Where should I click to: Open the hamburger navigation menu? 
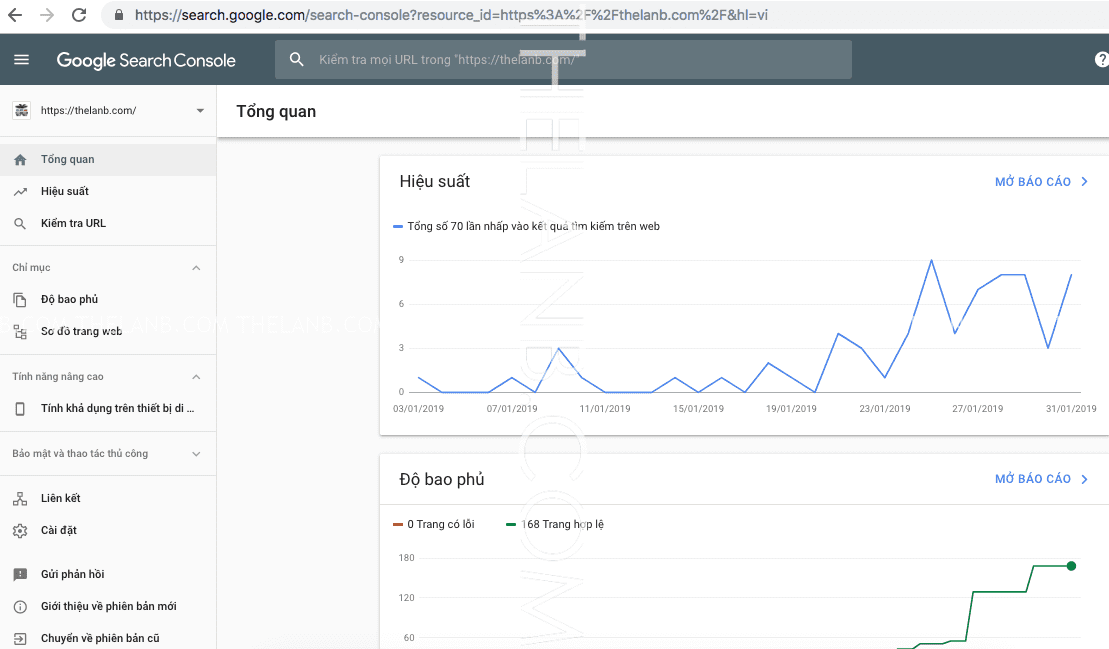tap(21, 60)
